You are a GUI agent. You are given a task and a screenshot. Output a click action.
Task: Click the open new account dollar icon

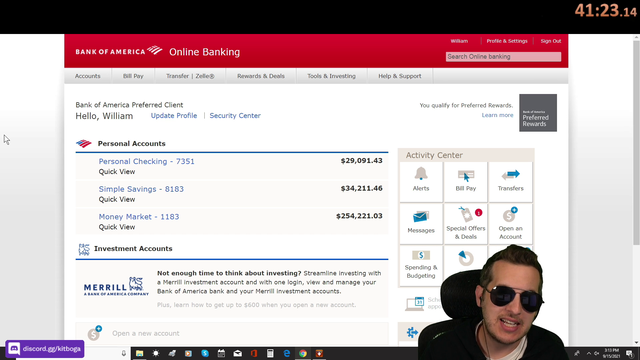click(x=94, y=333)
